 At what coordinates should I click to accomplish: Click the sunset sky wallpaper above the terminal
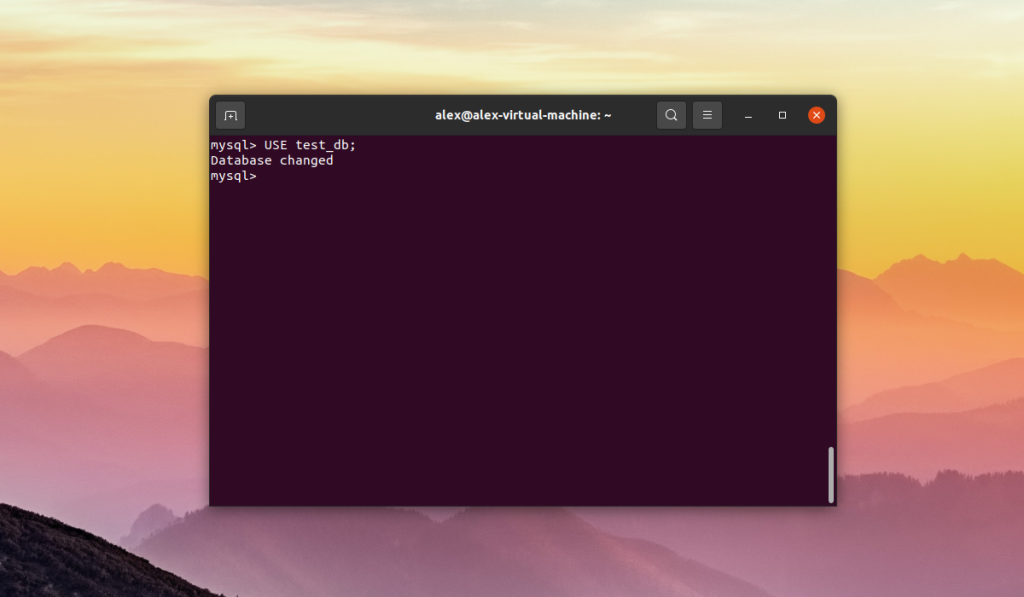[522, 46]
